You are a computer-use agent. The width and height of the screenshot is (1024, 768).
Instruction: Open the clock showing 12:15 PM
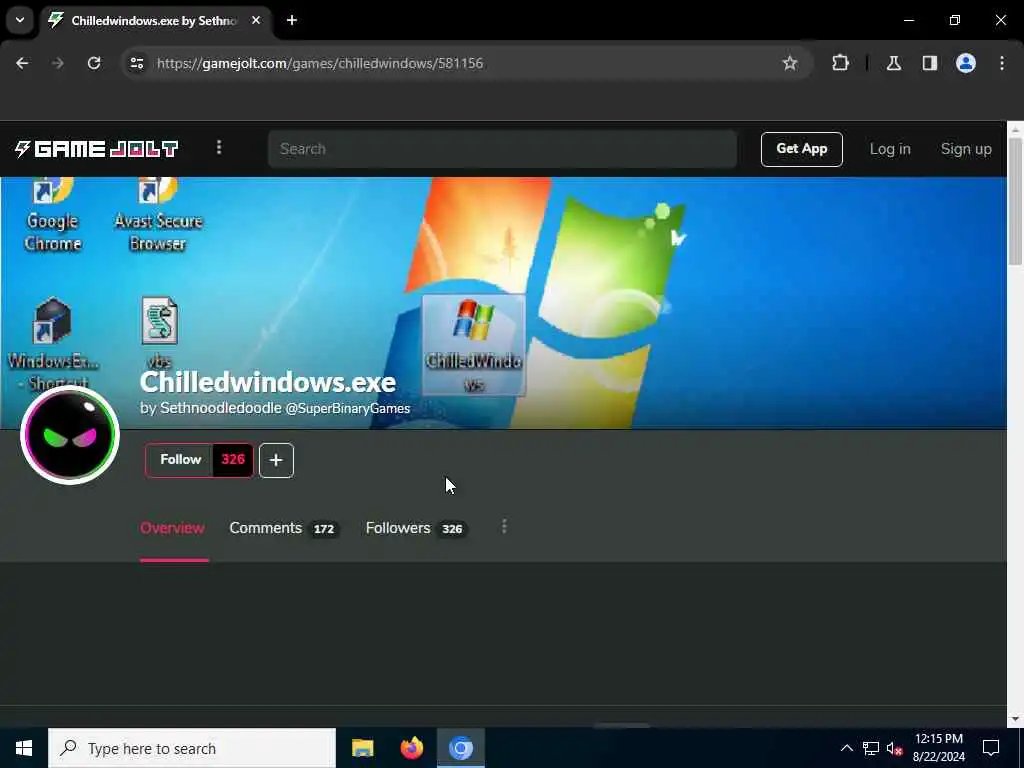[x=939, y=748]
